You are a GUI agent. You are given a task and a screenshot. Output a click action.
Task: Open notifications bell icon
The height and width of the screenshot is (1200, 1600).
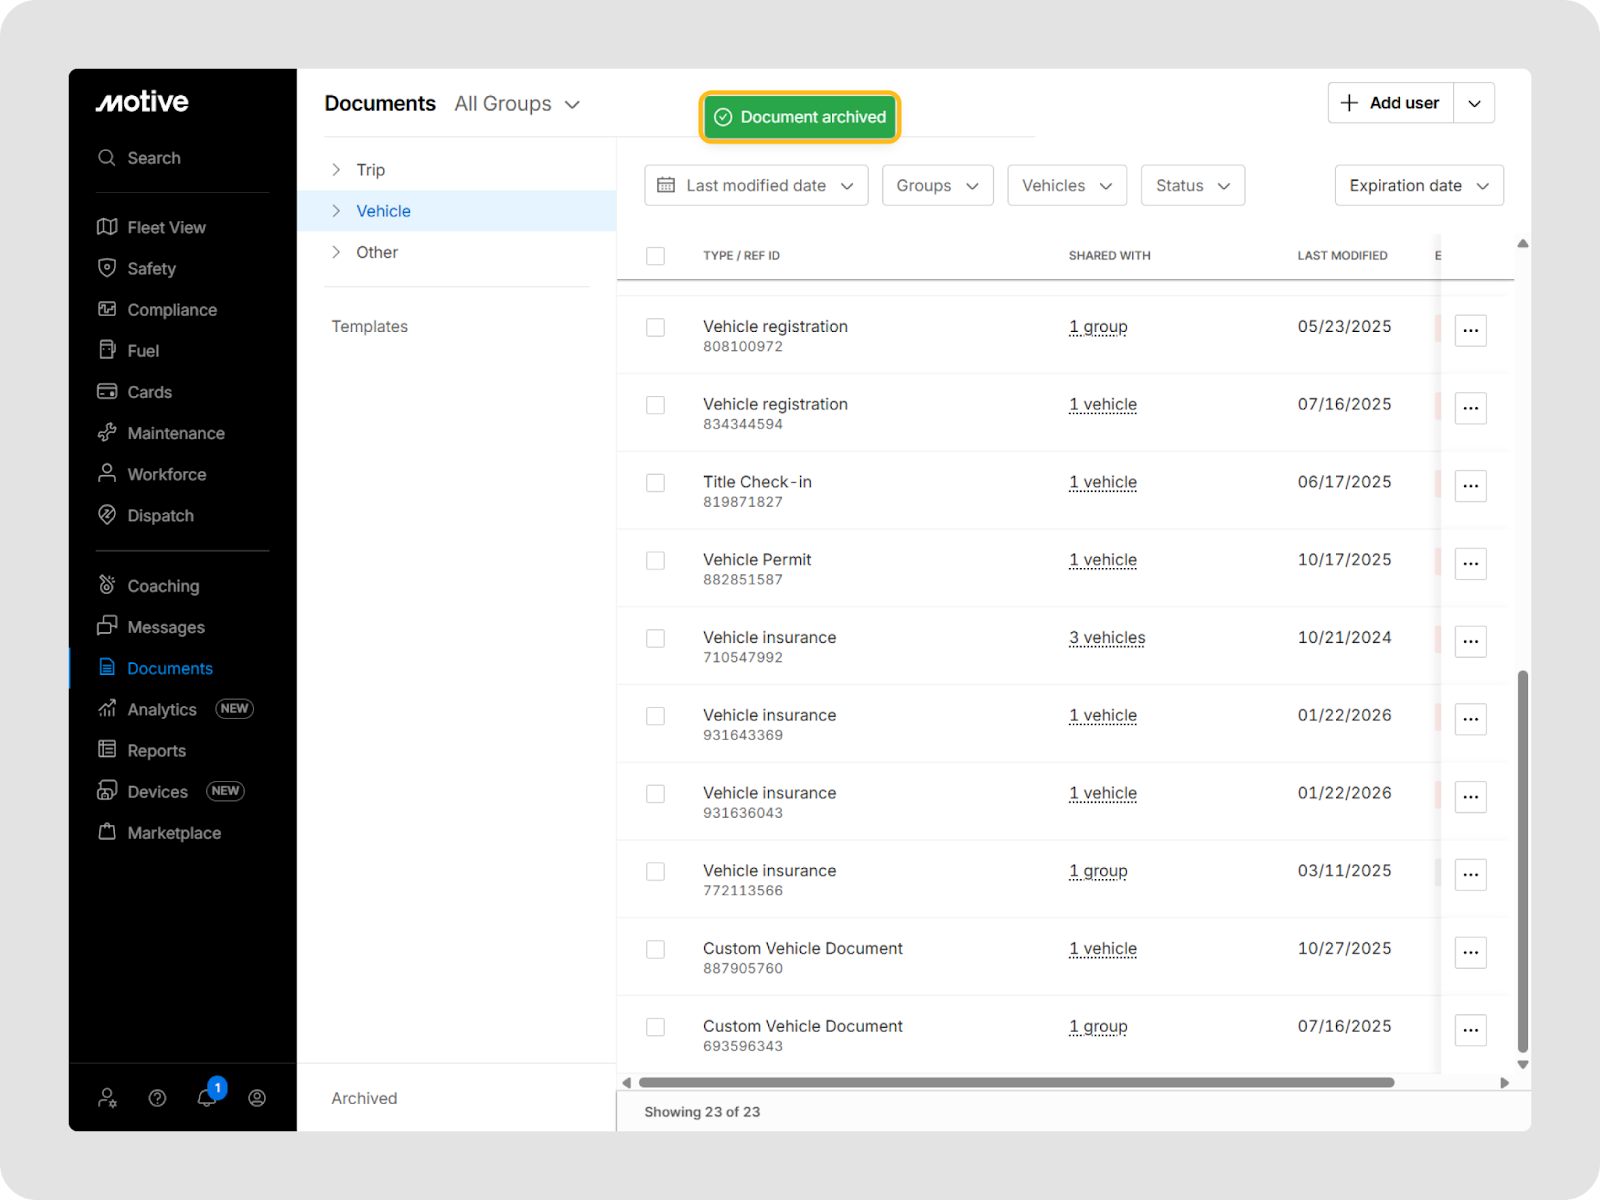pyautogui.click(x=207, y=1098)
